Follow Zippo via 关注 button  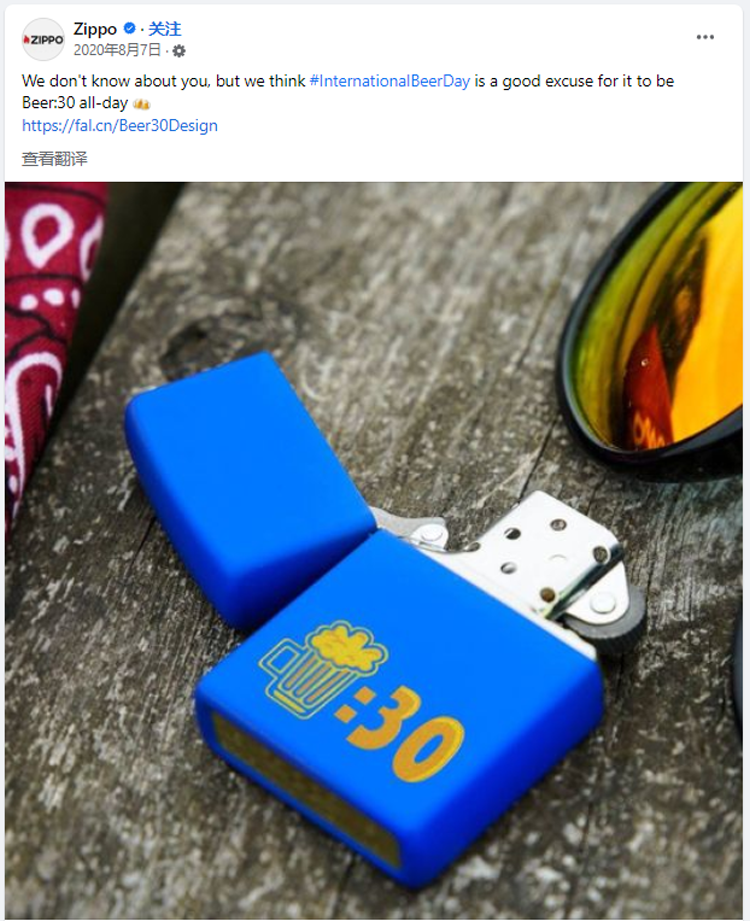[x=164, y=29]
